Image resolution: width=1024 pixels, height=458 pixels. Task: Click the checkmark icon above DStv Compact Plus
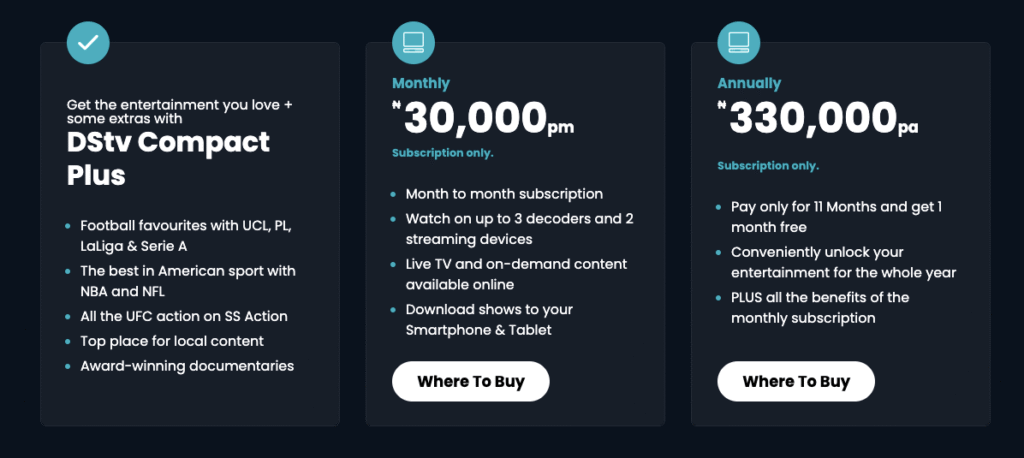88,42
